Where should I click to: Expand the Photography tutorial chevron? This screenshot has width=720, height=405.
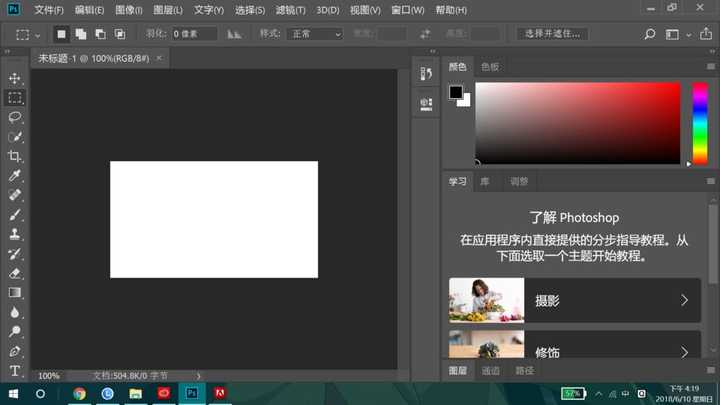click(x=684, y=300)
